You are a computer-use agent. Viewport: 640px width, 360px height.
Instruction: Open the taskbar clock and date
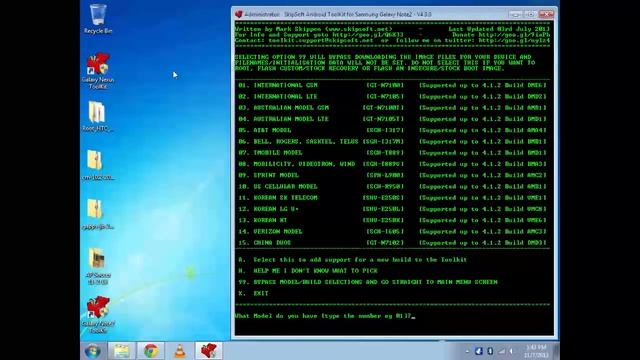(x=536, y=351)
